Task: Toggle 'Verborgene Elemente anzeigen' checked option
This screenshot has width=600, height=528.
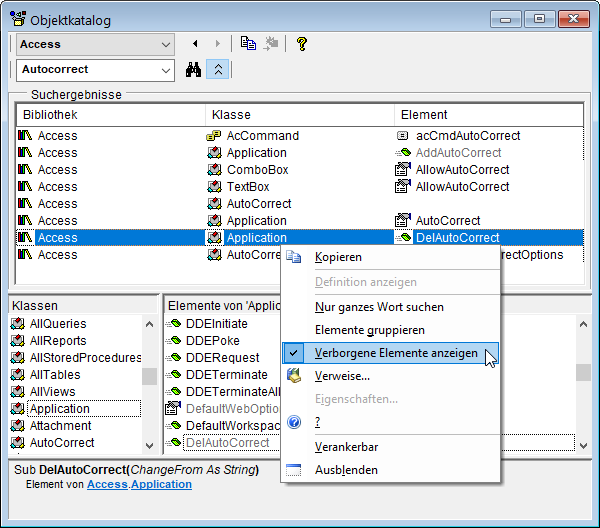Action: [395, 353]
